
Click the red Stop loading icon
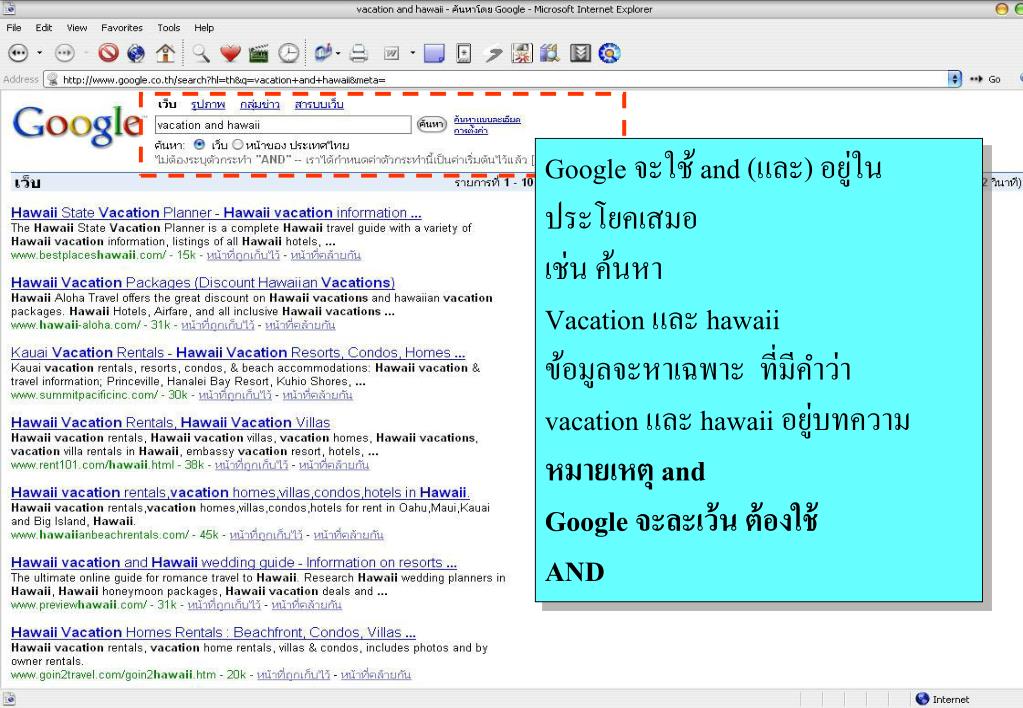(108, 52)
